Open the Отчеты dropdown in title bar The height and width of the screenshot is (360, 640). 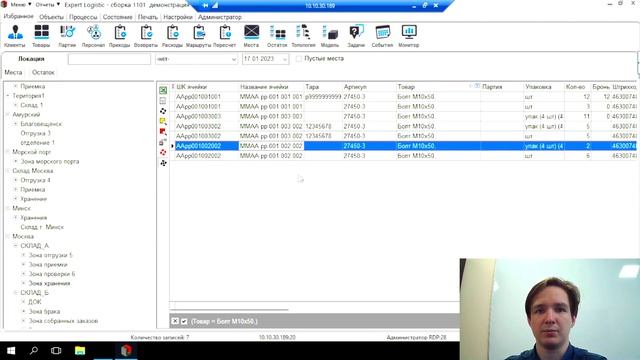pyautogui.click(x=47, y=4)
